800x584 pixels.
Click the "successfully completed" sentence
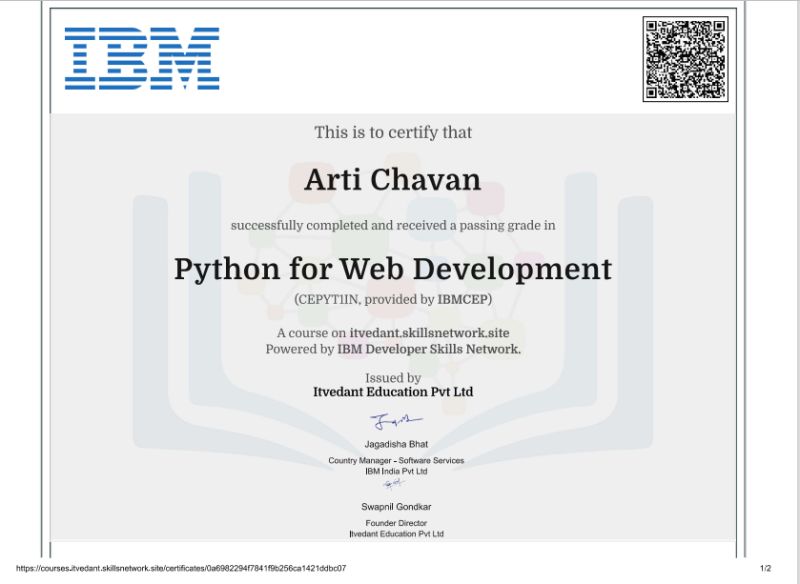(393, 226)
